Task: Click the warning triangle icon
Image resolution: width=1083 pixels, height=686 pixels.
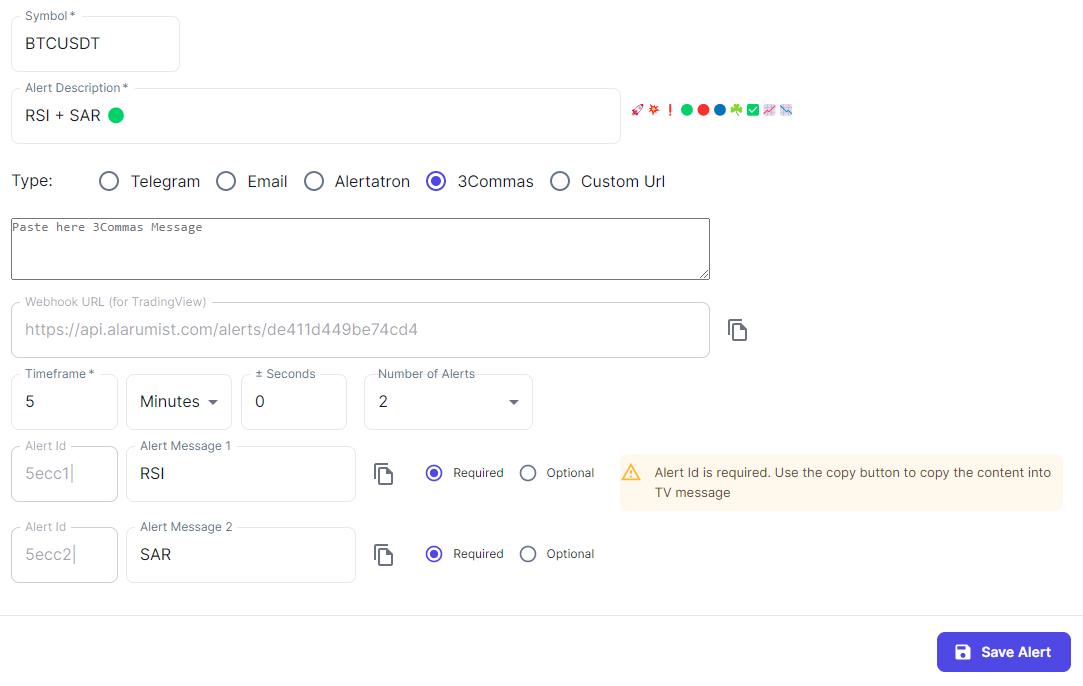Action: pyautogui.click(x=631, y=473)
